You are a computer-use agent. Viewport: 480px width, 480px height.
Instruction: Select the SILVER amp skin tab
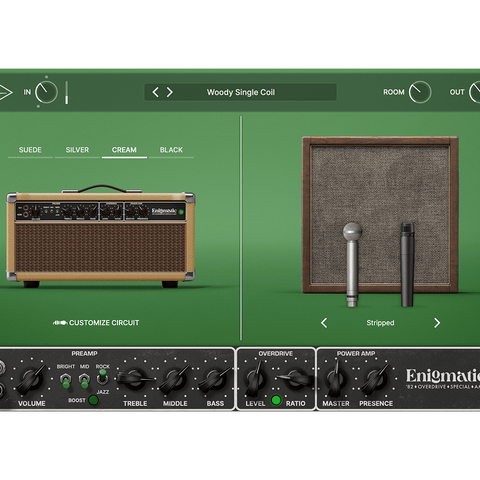[x=77, y=150]
